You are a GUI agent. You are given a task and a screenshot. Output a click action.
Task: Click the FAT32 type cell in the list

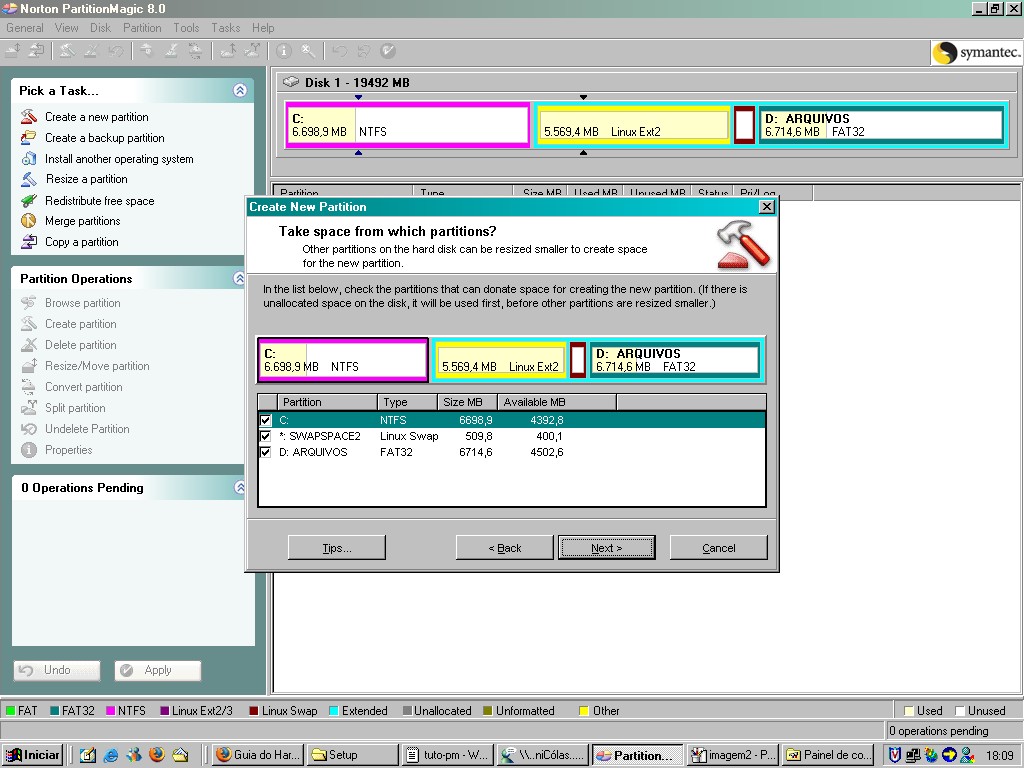tap(396, 452)
